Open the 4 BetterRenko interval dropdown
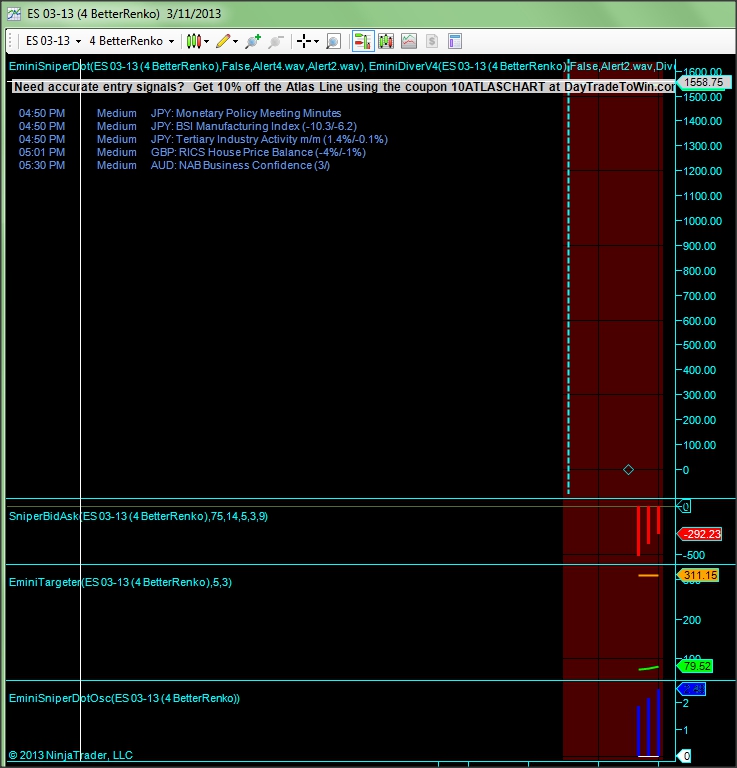 (132, 41)
